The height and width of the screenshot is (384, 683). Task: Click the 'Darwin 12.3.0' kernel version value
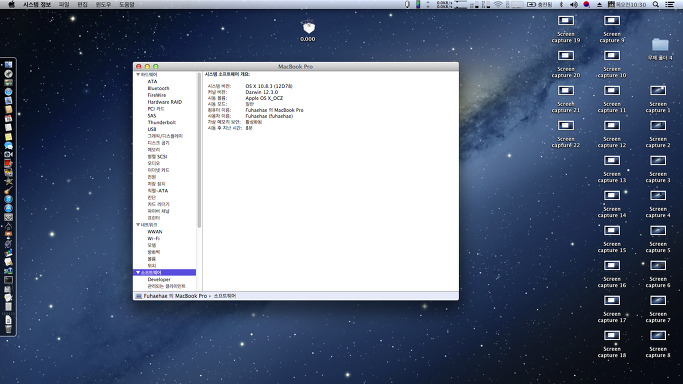pyautogui.click(x=261, y=92)
